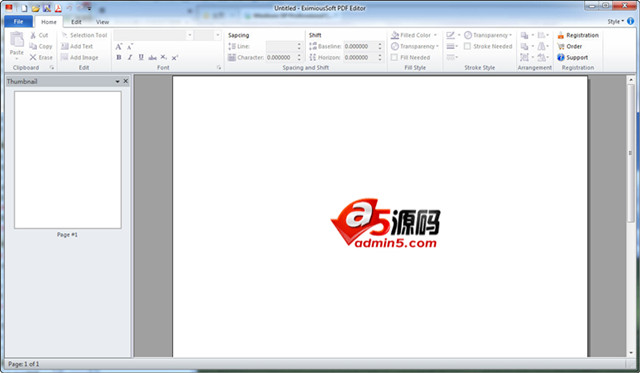
Task: Switch to the View ribbon tab
Action: coord(102,22)
